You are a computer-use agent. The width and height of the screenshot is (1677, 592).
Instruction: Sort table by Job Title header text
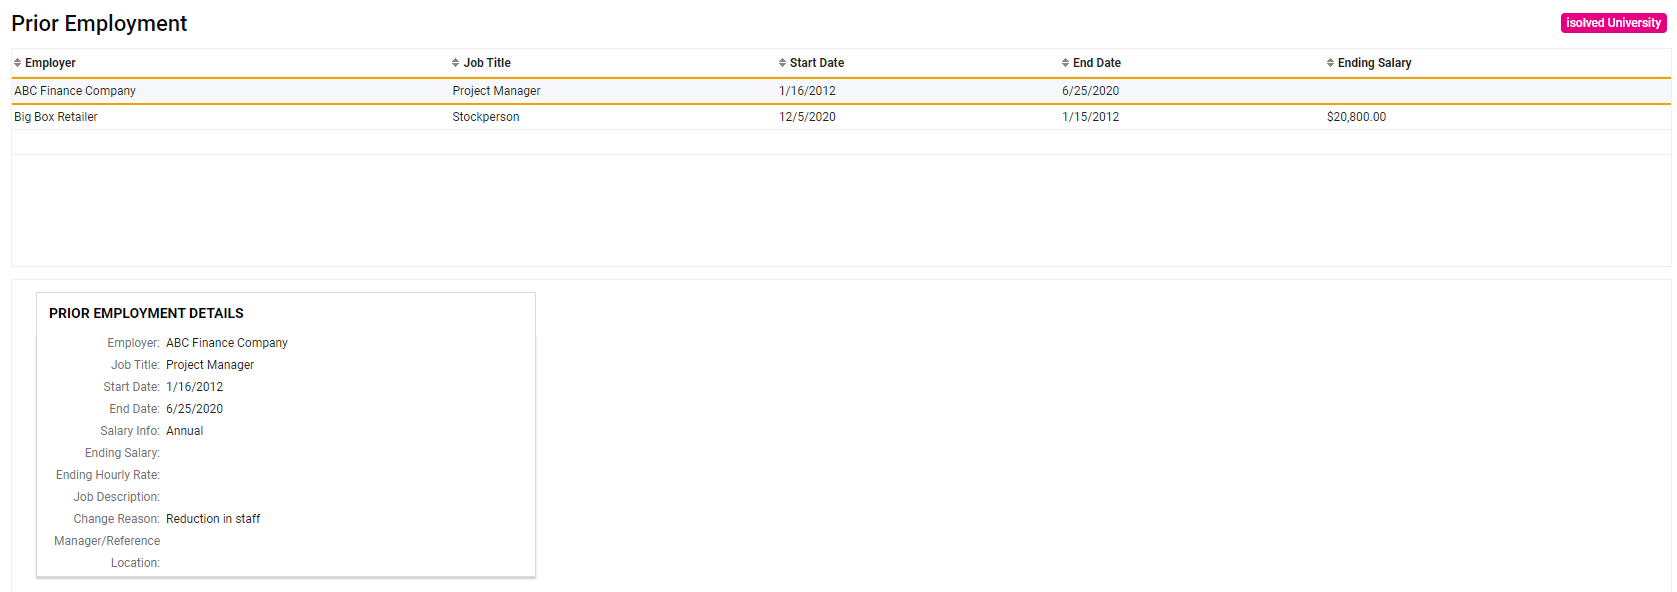[487, 63]
